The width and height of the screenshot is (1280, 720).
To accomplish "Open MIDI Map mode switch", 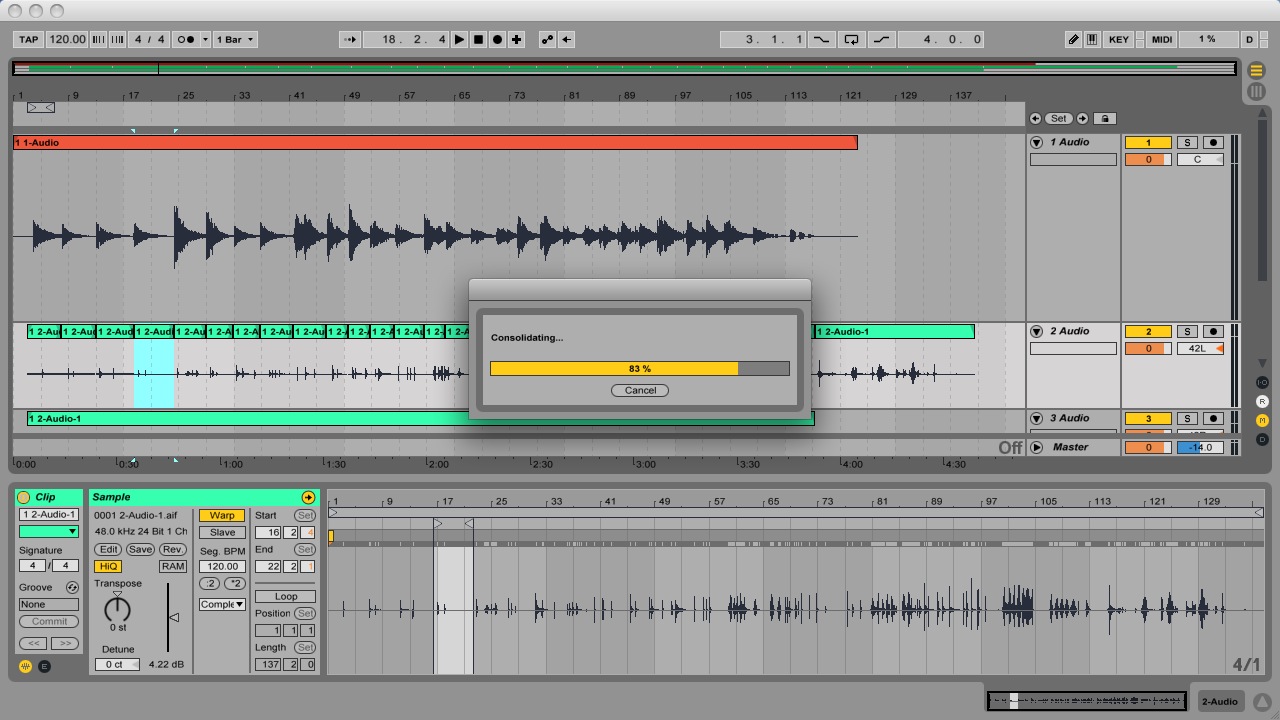I will coord(1161,40).
